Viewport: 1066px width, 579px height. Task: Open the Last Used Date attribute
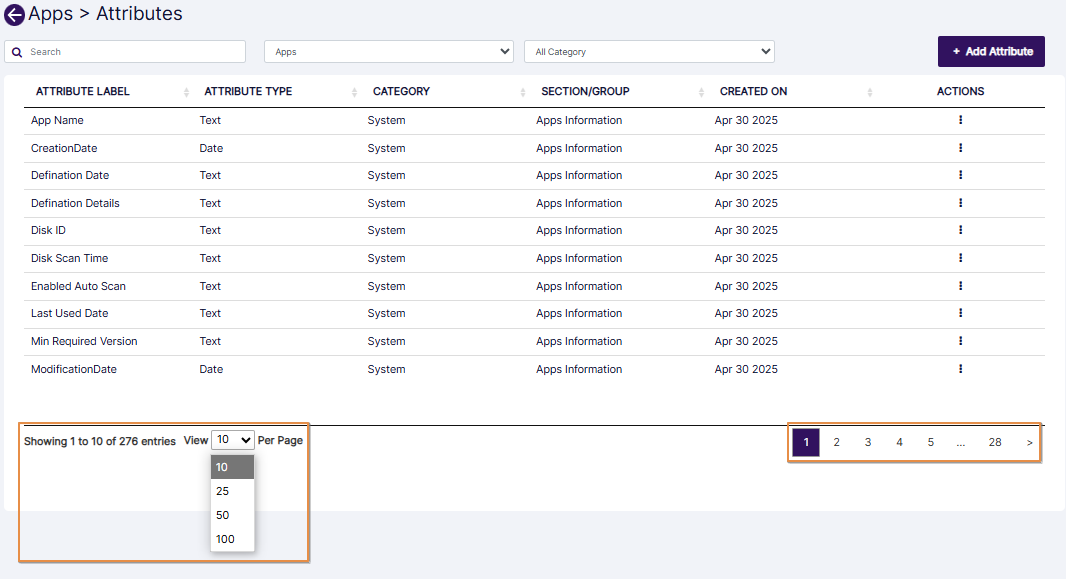(70, 313)
